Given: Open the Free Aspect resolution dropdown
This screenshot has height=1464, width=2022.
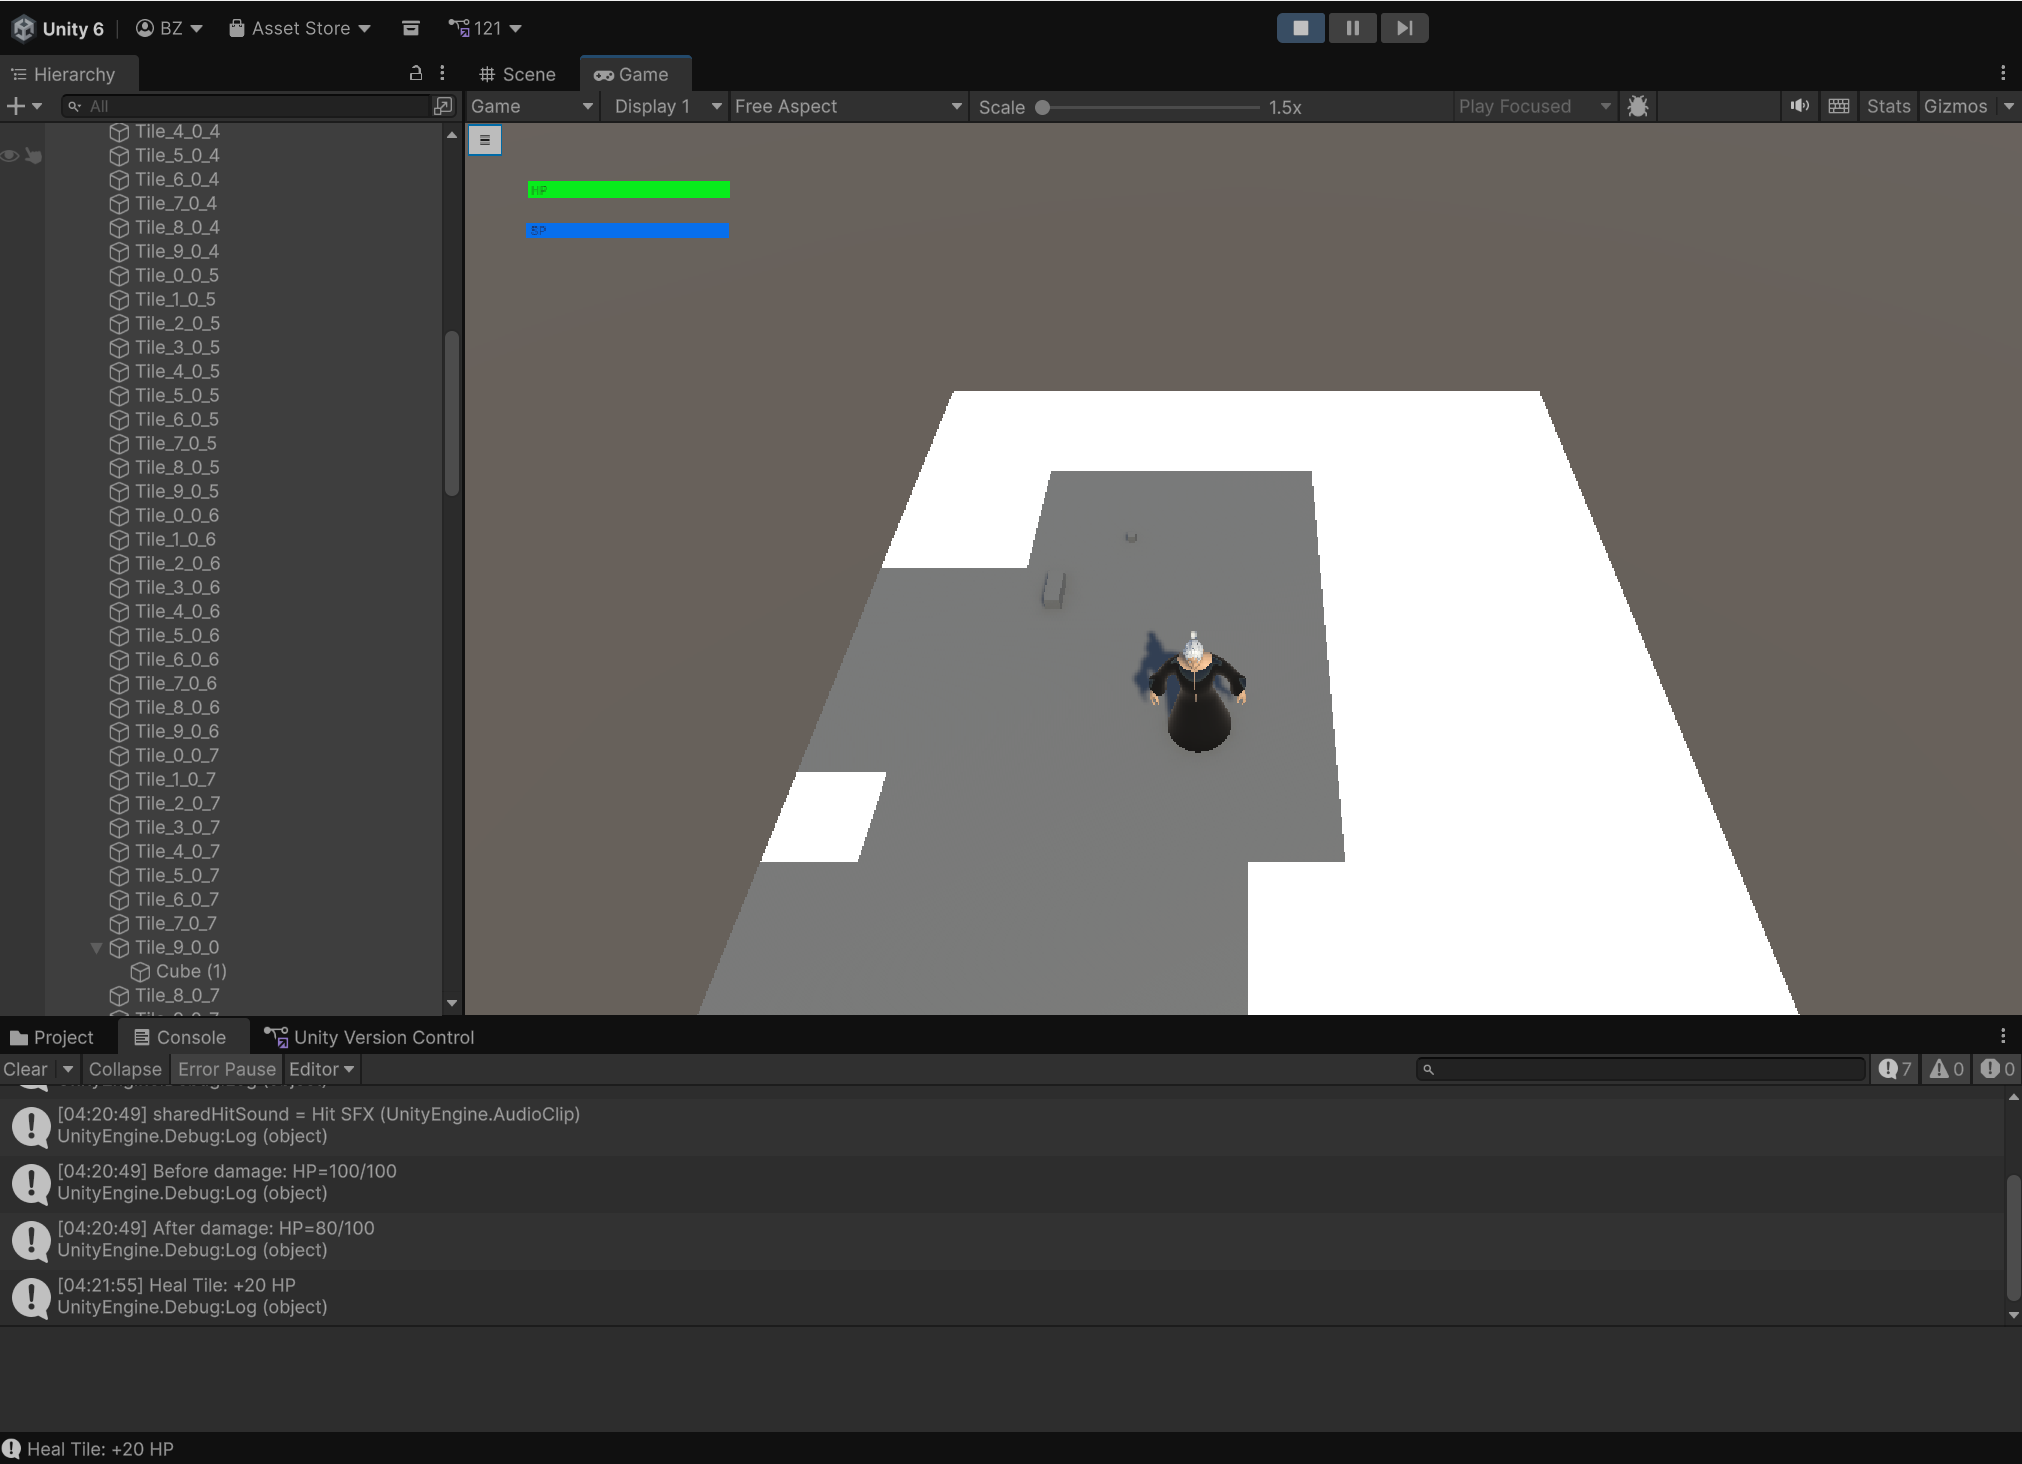Looking at the screenshot, I should (x=848, y=106).
